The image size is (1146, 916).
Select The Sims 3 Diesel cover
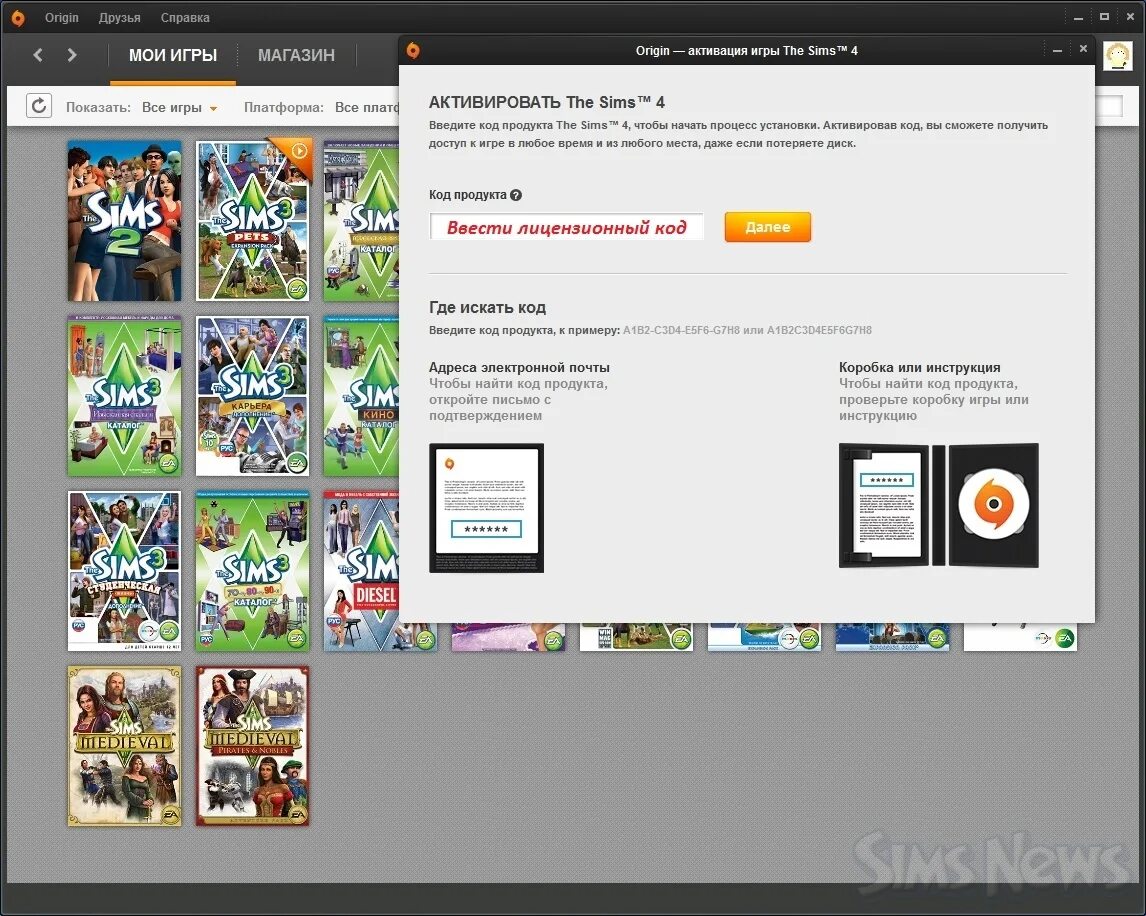click(361, 571)
